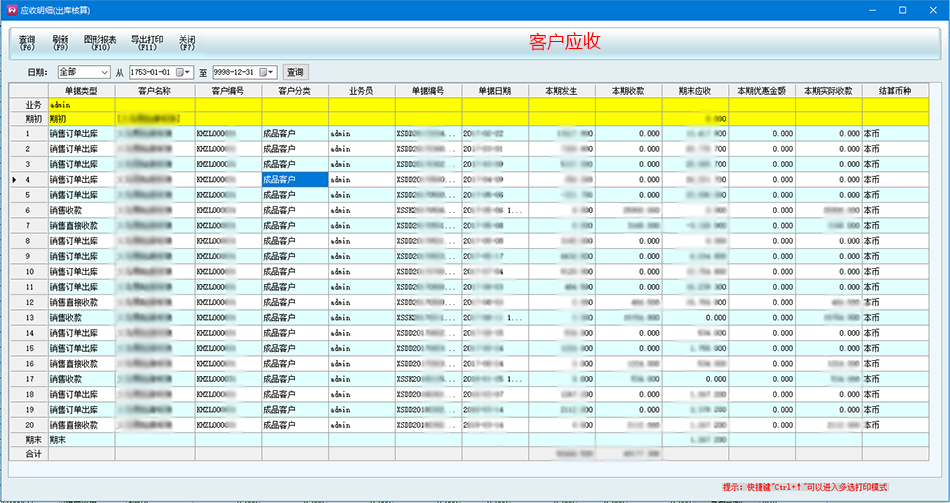Screen dimensions: 950x503
Task: Sort by the 单据类型 column header
Action: pyautogui.click(x=82, y=90)
